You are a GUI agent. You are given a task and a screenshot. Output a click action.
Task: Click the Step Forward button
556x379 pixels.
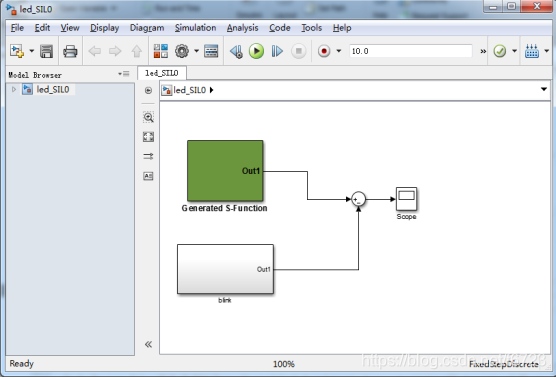pos(277,51)
